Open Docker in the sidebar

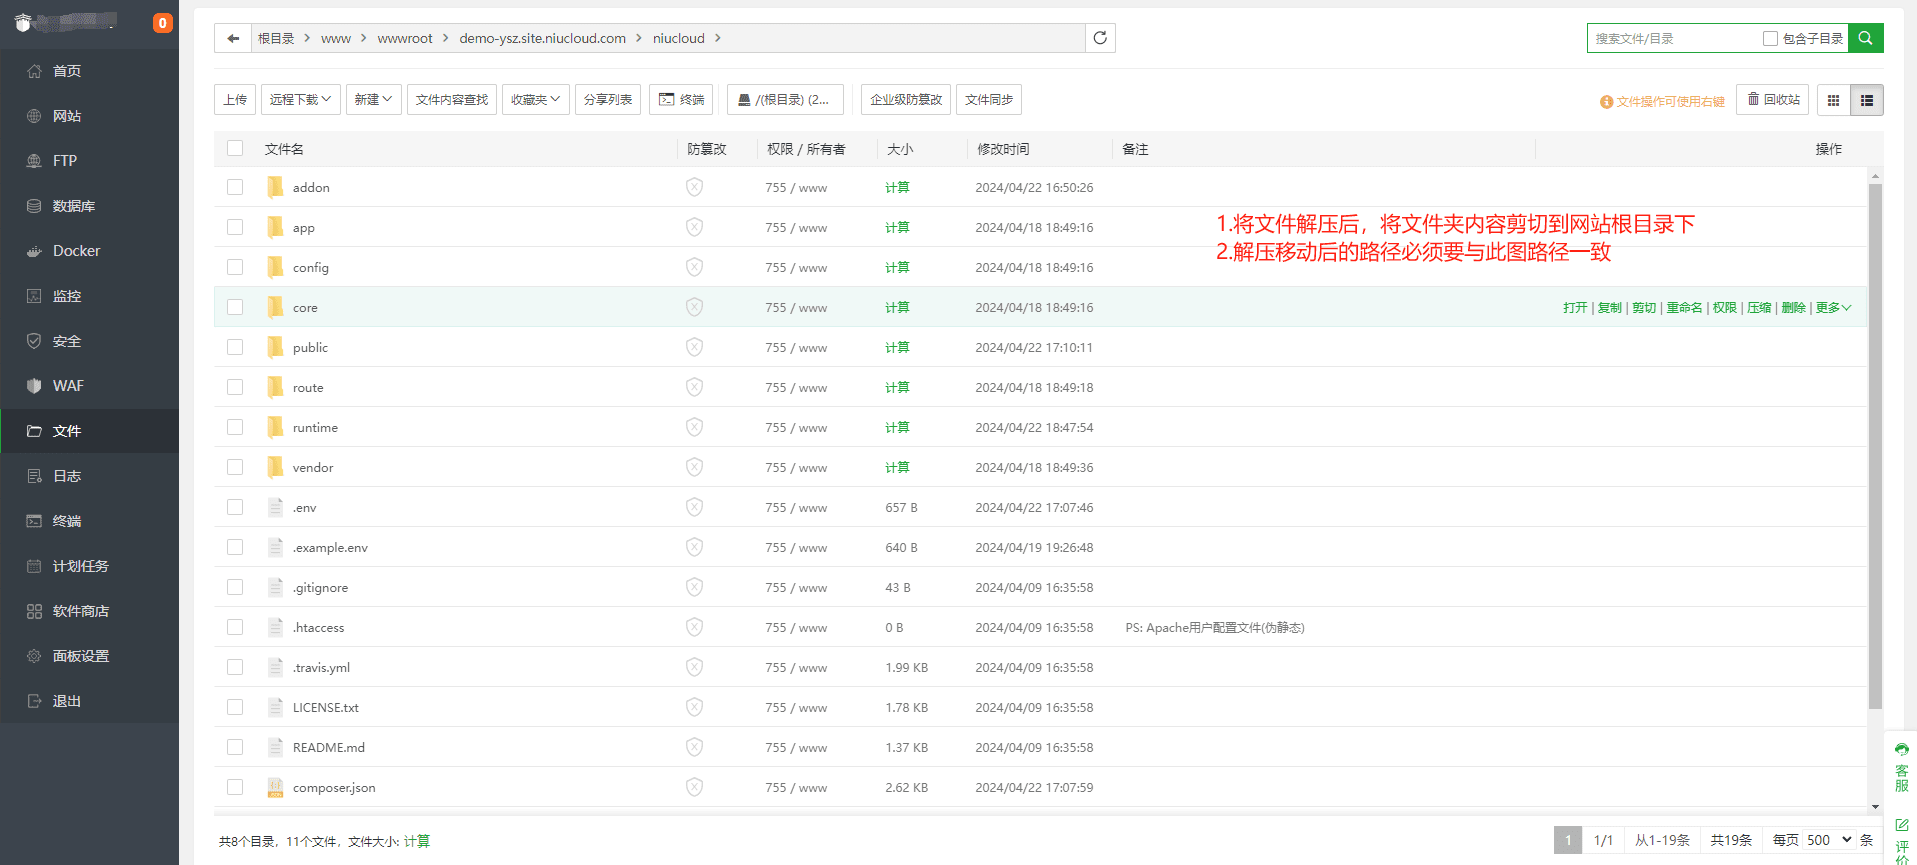[76, 251]
